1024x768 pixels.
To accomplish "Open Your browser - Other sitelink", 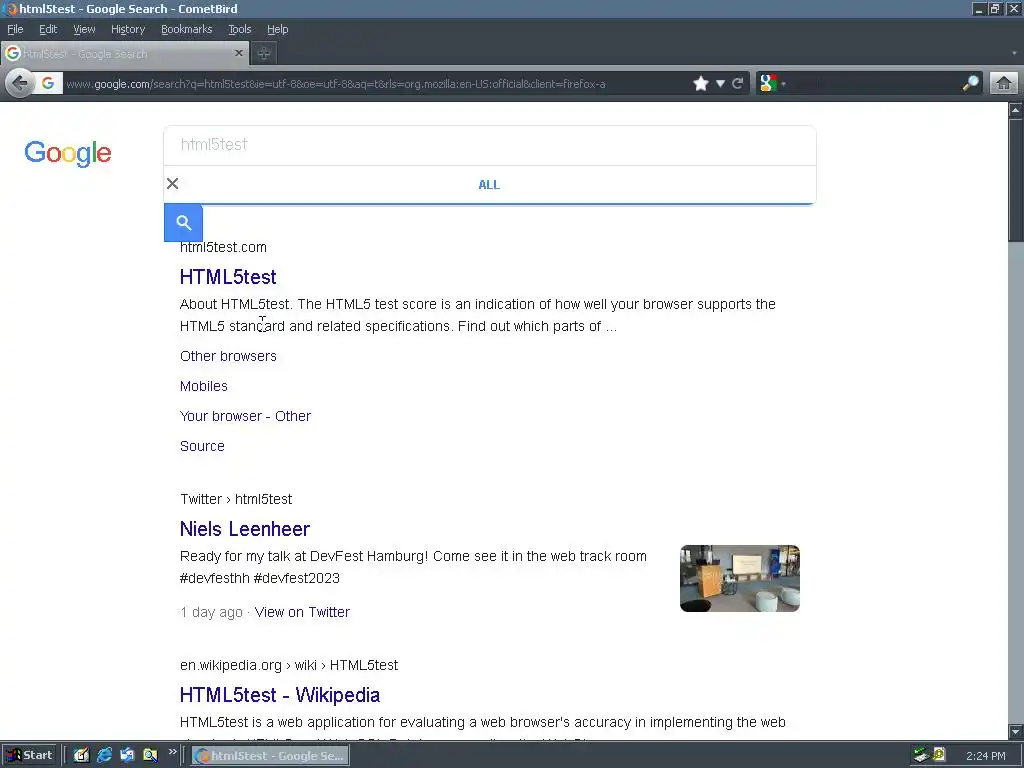I will click(246, 416).
